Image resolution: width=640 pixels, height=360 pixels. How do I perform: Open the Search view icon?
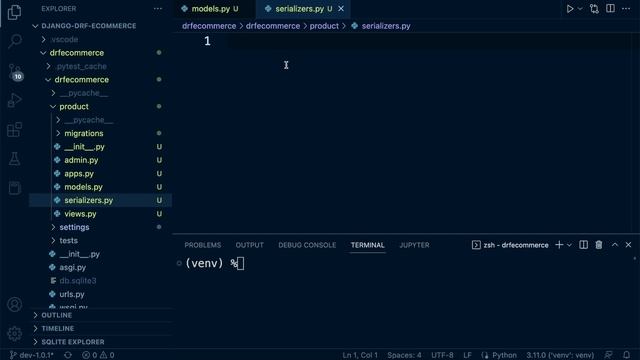click(15, 41)
